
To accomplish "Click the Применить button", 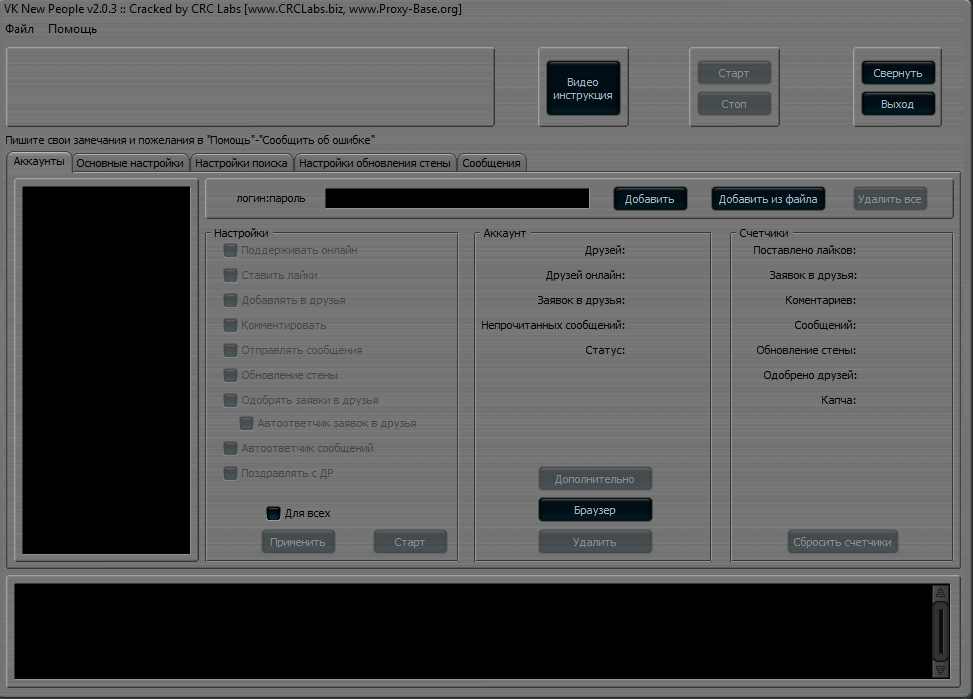I will point(298,542).
